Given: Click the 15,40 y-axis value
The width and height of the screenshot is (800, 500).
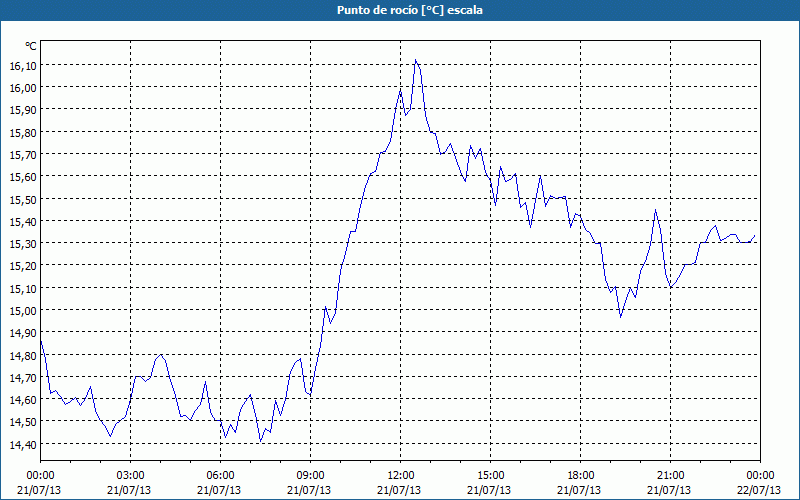Looking at the screenshot, I should tap(23, 221).
